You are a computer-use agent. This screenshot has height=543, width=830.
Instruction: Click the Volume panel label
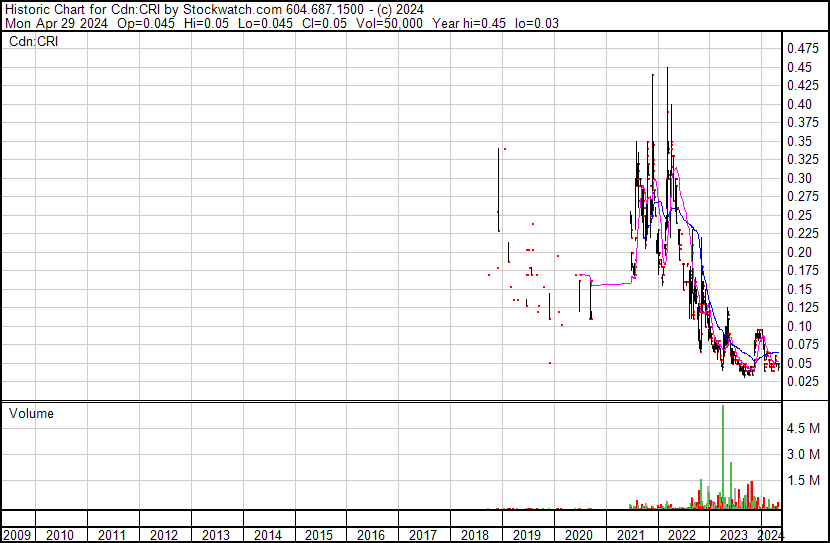point(31,413)
